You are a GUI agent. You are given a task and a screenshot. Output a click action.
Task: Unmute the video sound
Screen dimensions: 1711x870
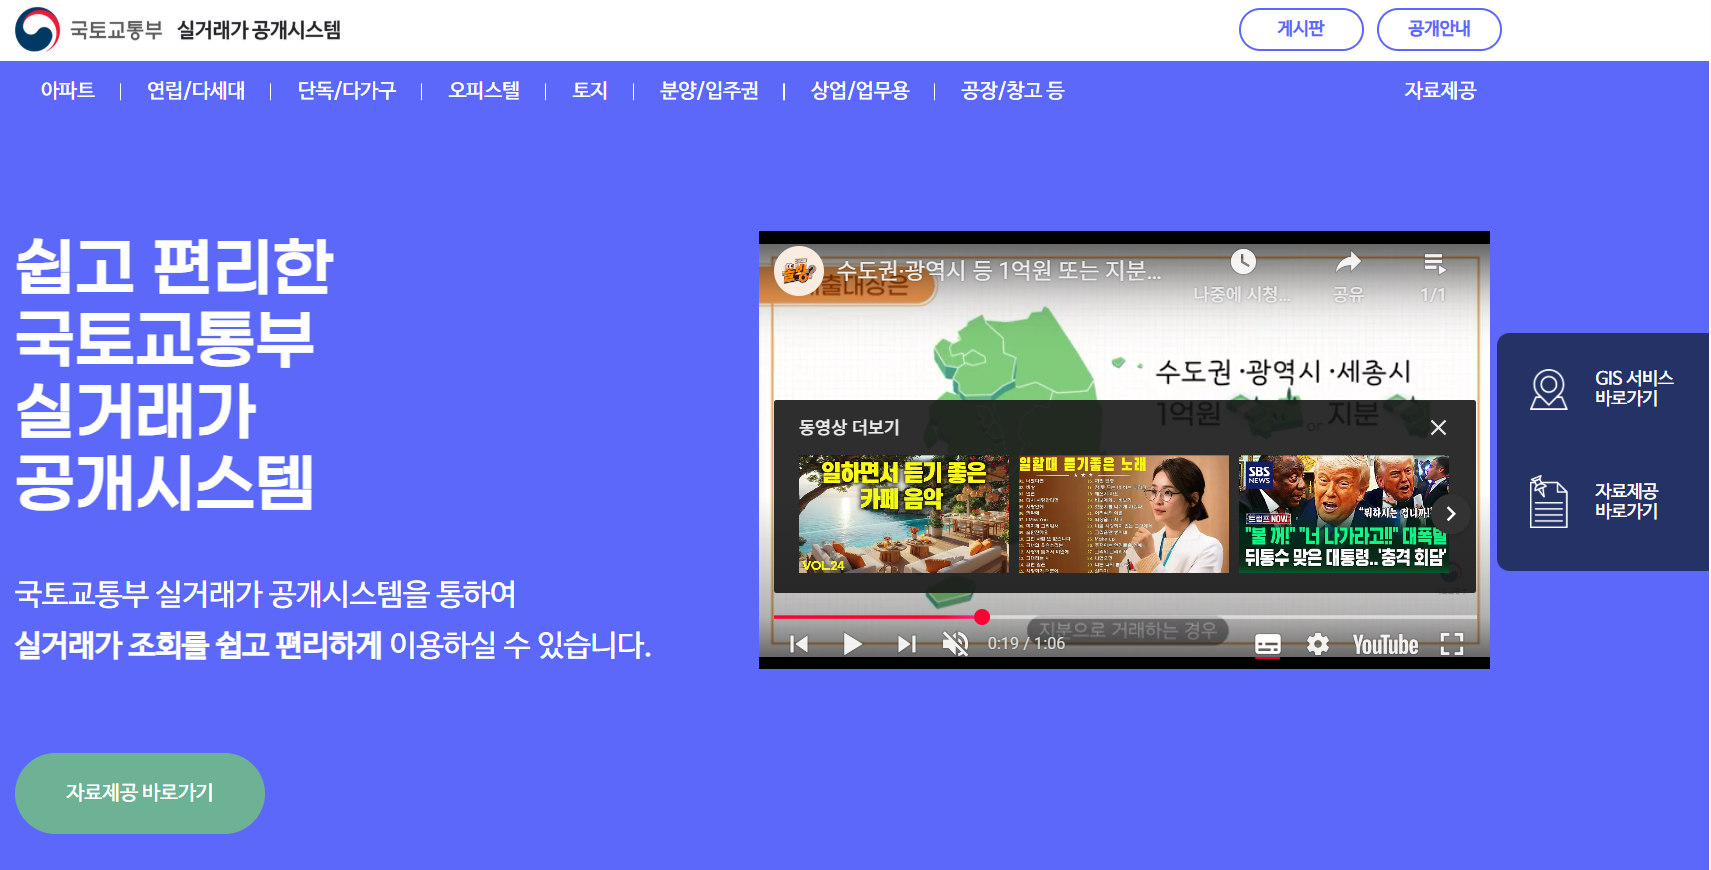[955, 644]
